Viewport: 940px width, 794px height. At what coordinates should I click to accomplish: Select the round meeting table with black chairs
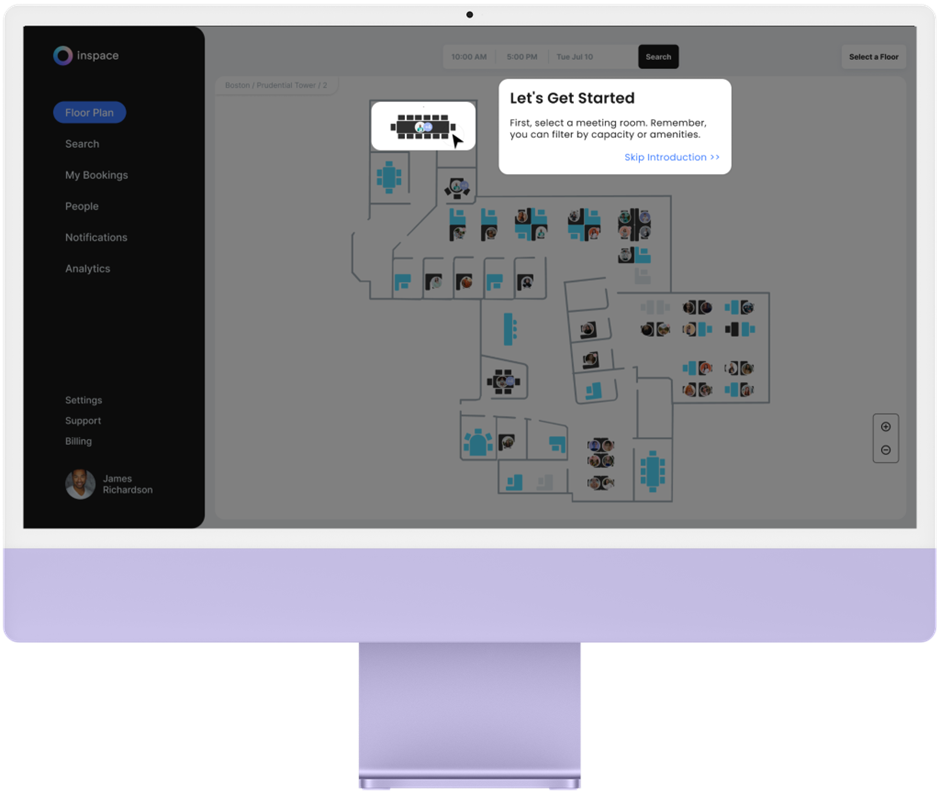pyautogui.click(x=503, y=381)
